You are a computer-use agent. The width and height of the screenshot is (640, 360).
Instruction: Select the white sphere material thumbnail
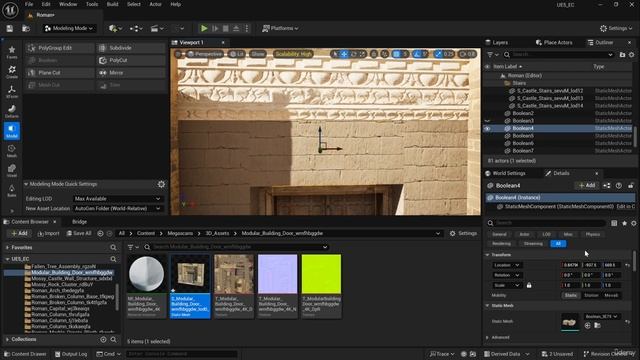point(147,274)
